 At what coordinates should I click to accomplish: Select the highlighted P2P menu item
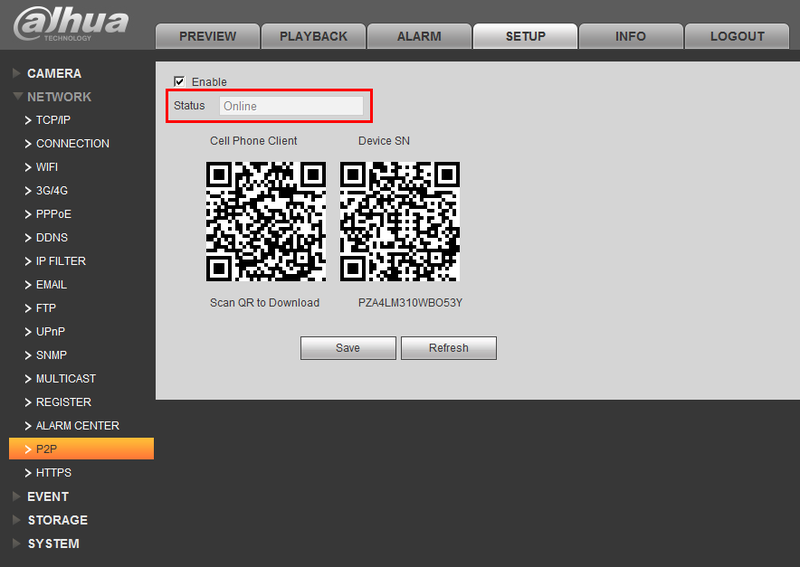click(x=81, y=449)
